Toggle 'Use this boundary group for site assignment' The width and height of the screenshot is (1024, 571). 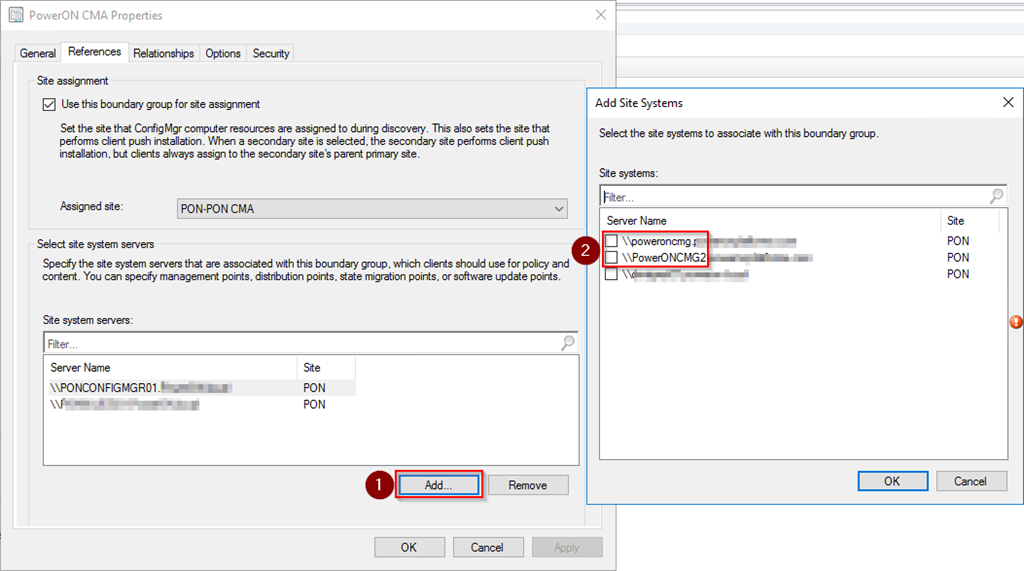(x=49, y=104)
